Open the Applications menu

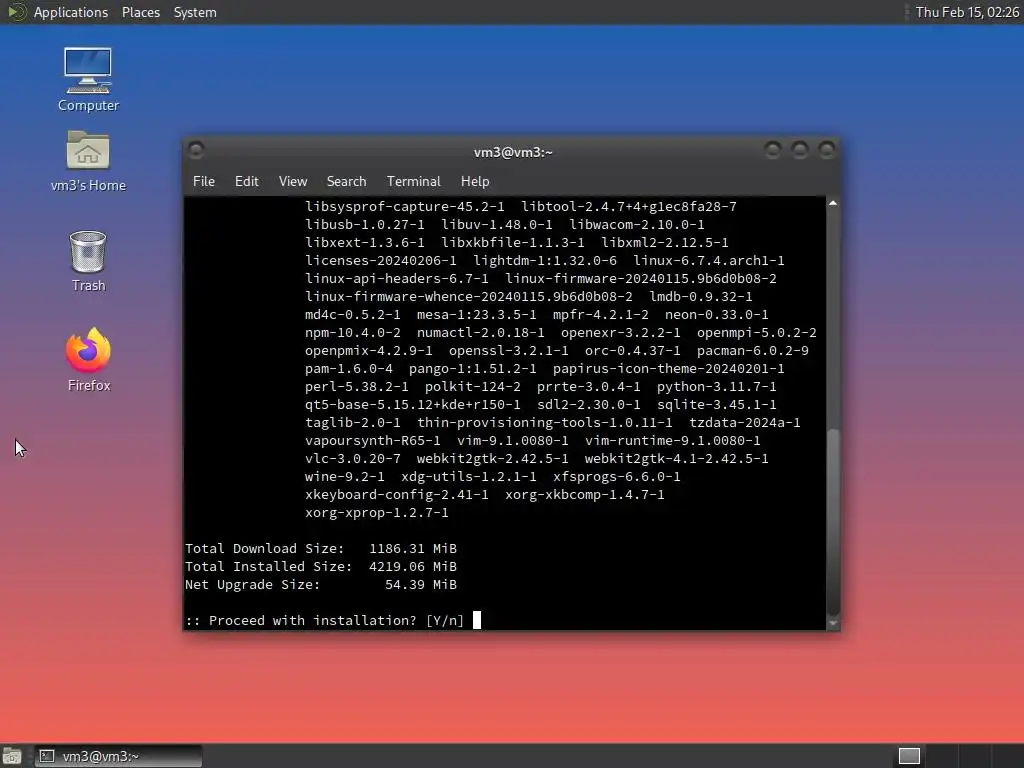click(71, 12)
